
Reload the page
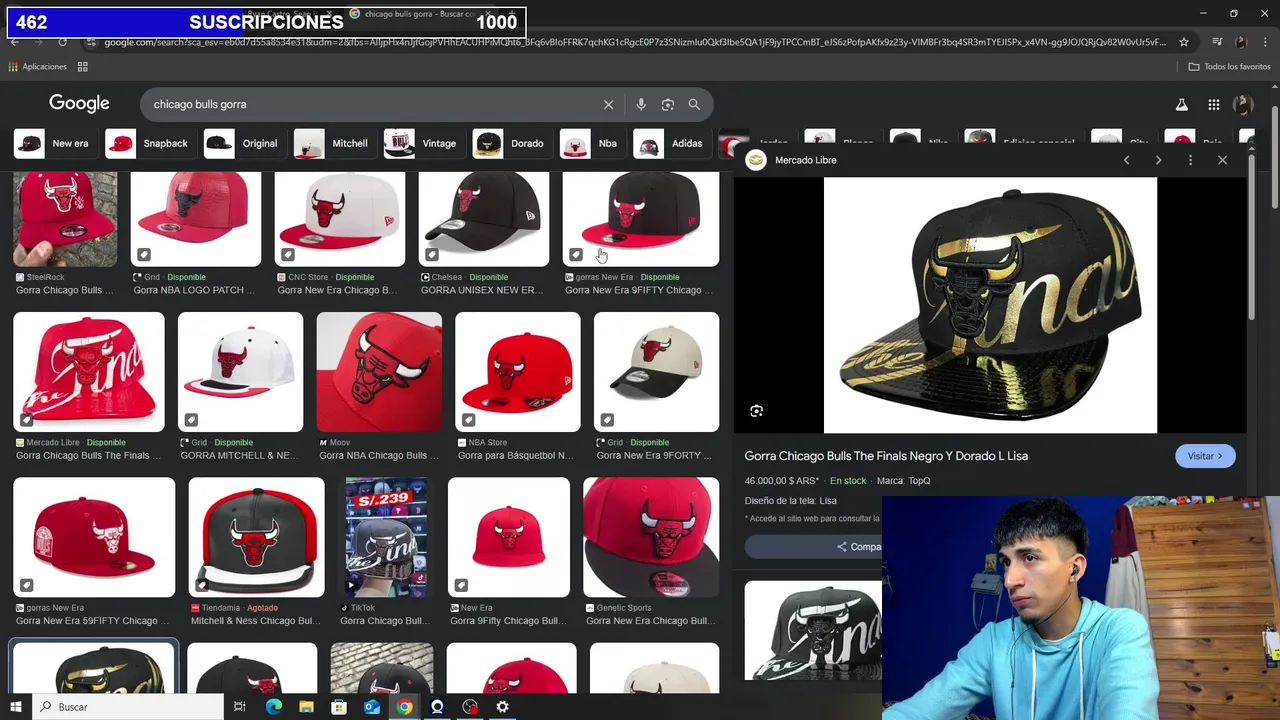tap(62, 42)
